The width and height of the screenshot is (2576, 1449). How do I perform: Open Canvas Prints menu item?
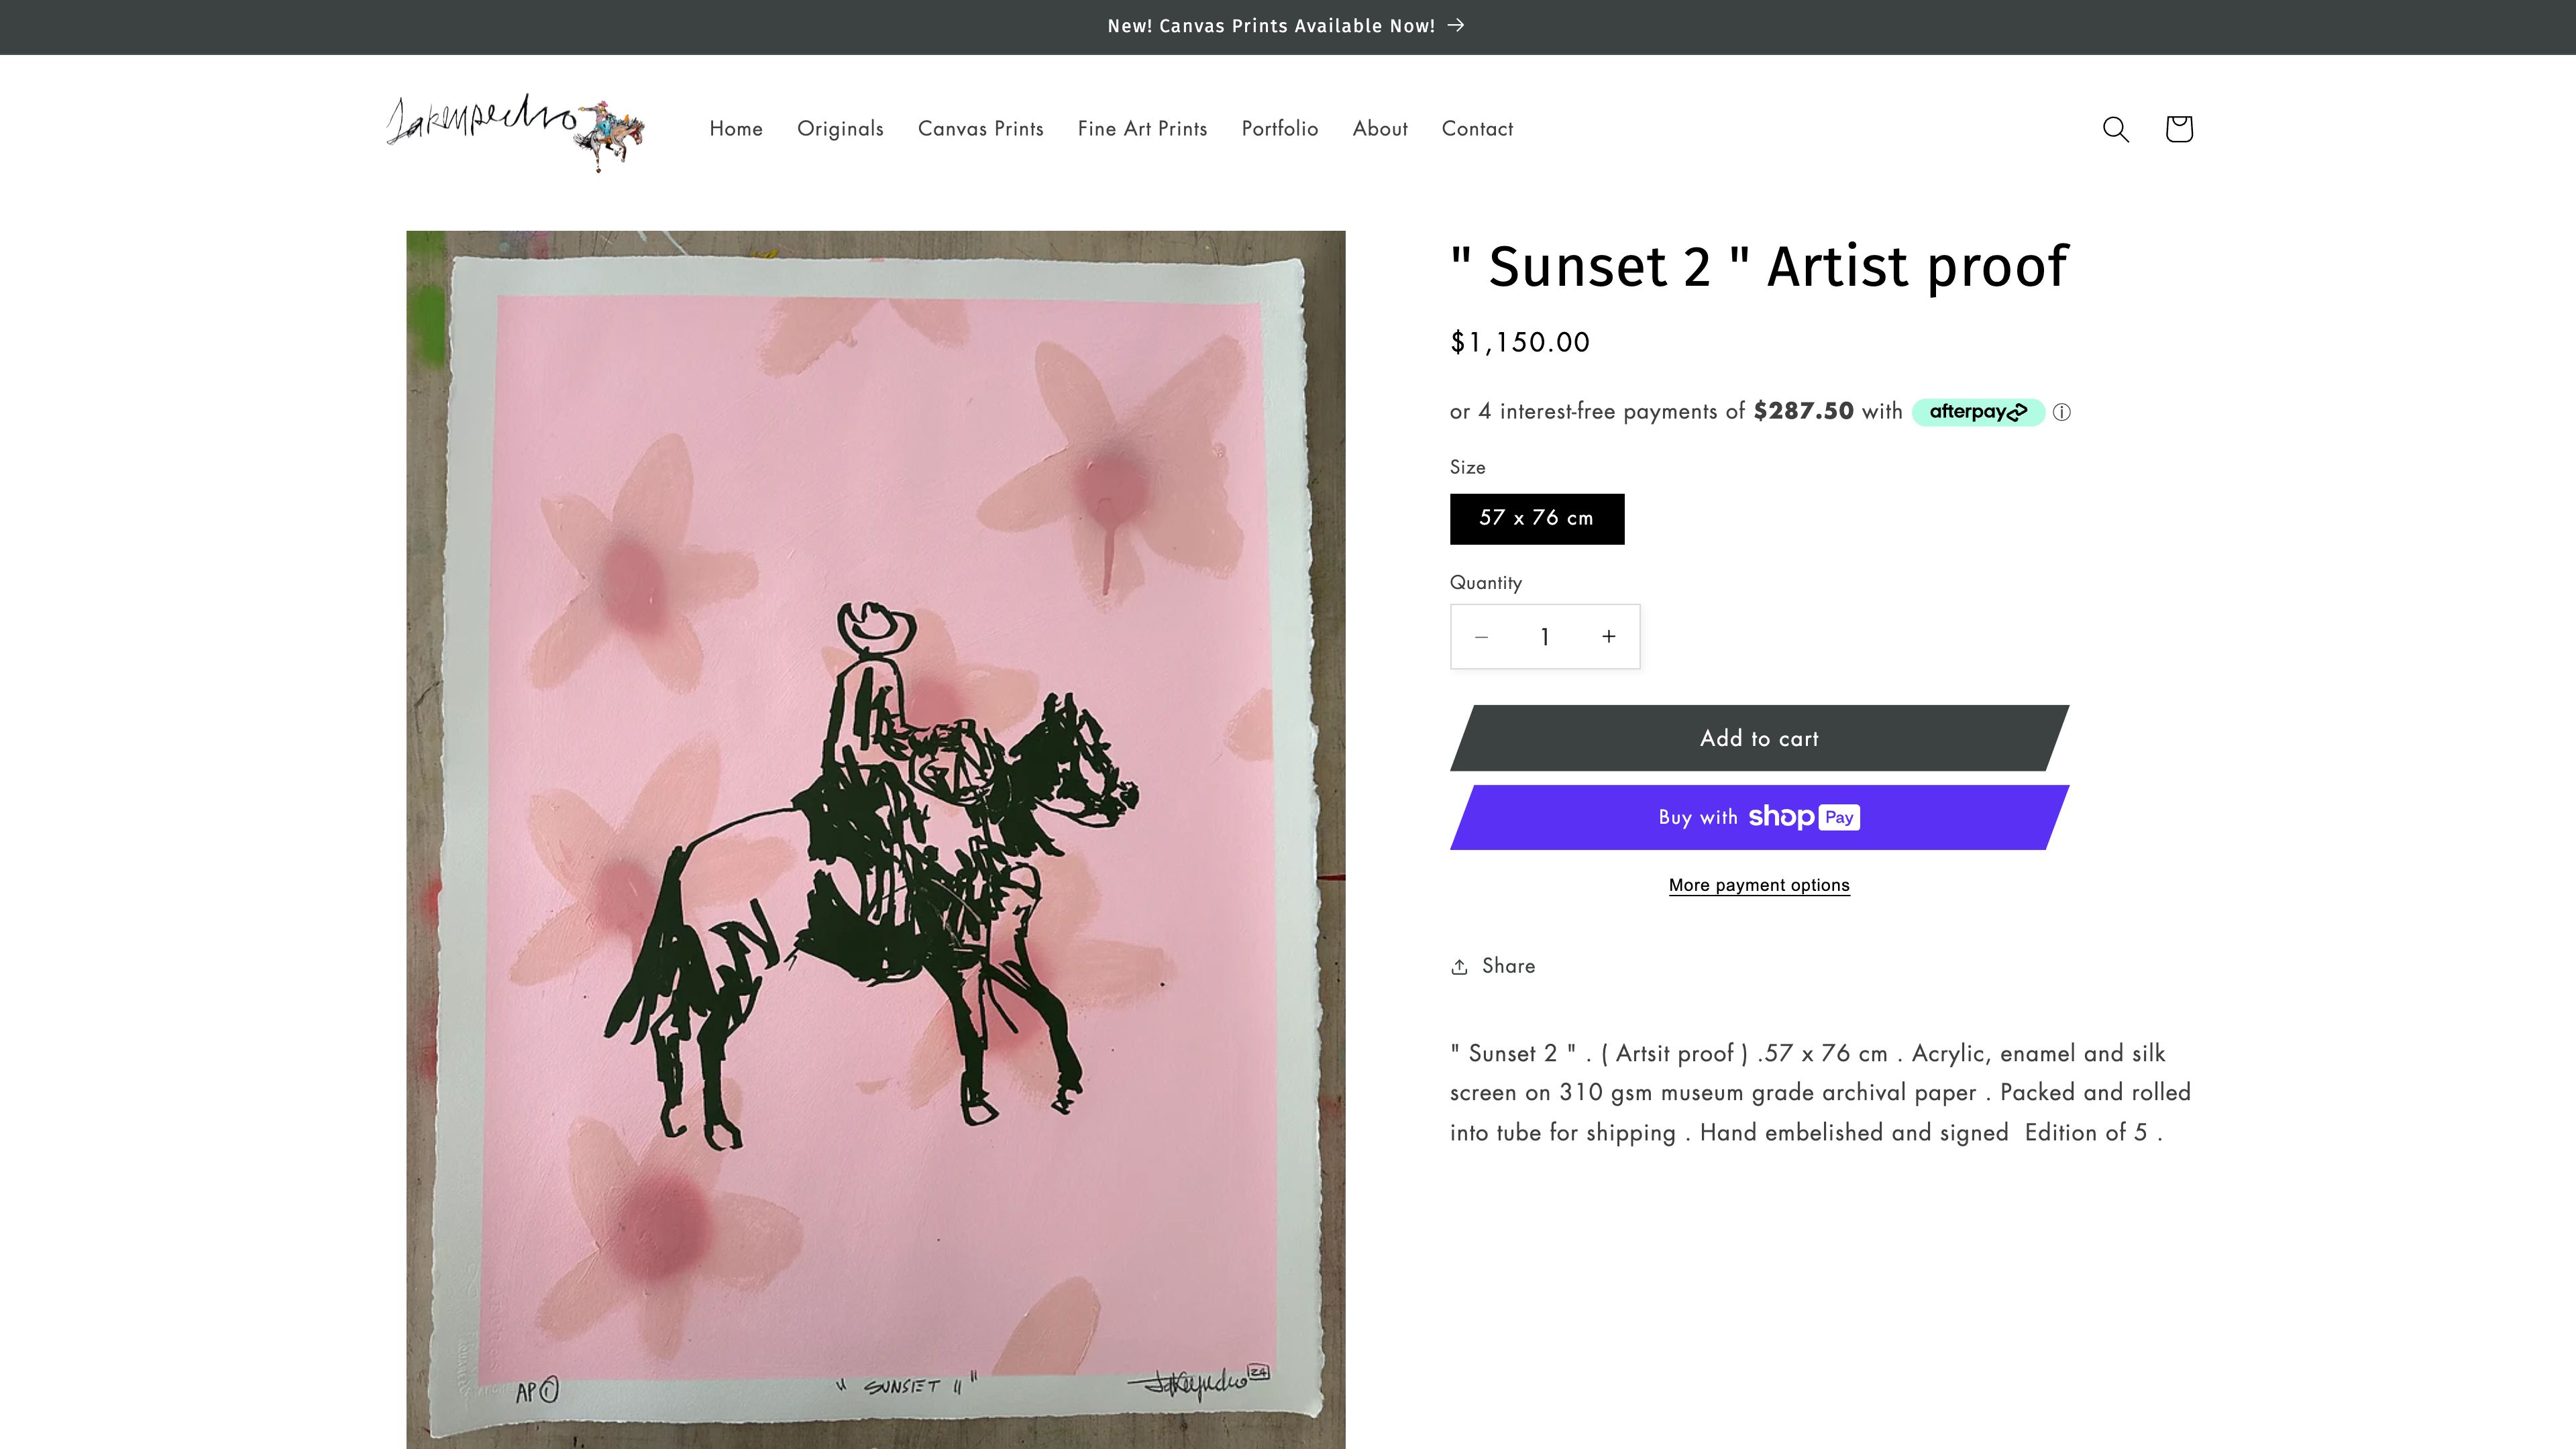click(980, 129)
